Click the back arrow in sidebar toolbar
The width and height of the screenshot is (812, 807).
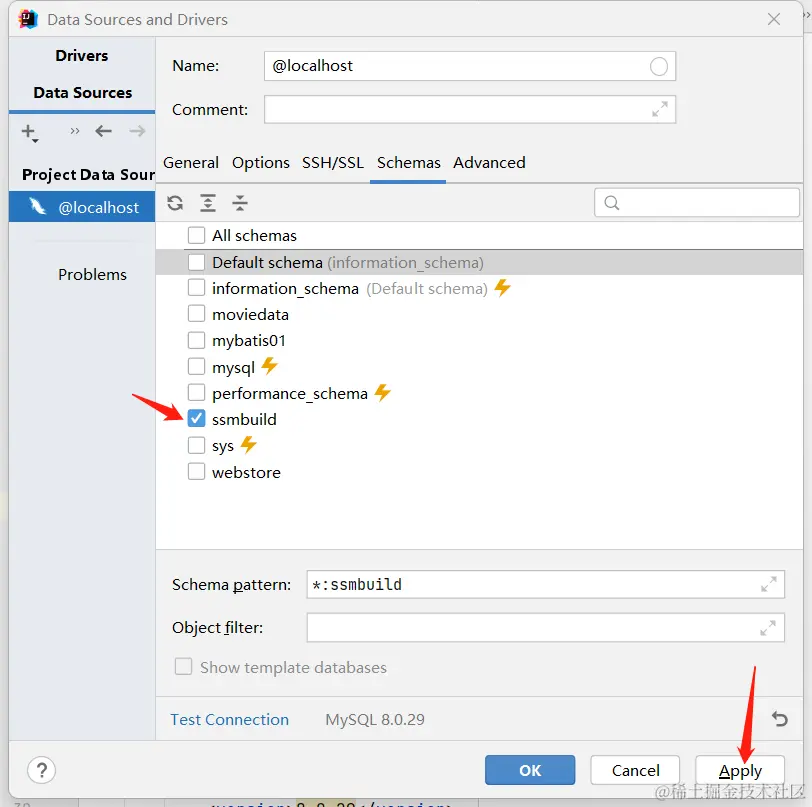coord(104,131)
